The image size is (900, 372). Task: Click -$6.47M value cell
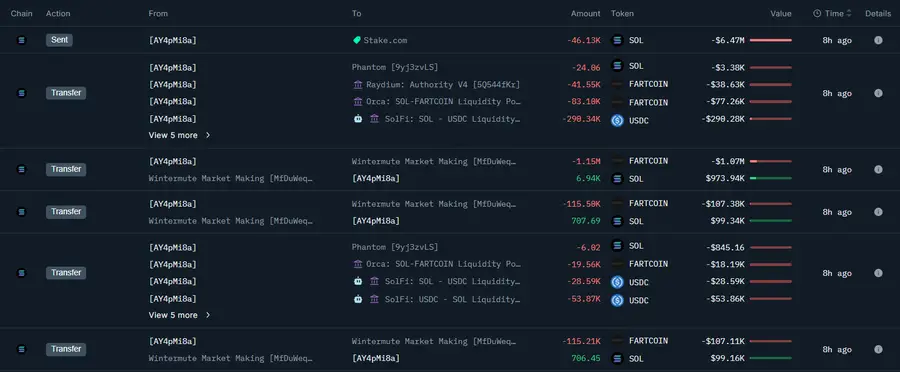(728, 40)
